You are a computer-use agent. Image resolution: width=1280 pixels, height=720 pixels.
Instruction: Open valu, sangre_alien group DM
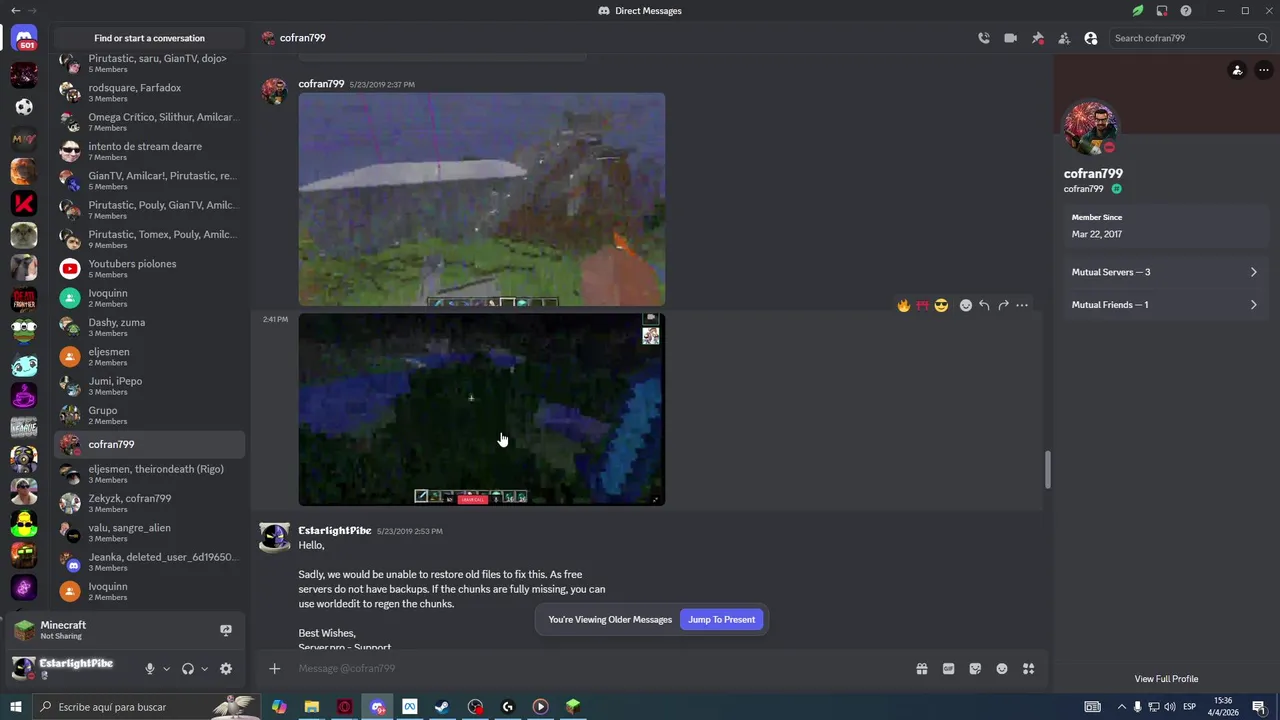pos(150,532)
